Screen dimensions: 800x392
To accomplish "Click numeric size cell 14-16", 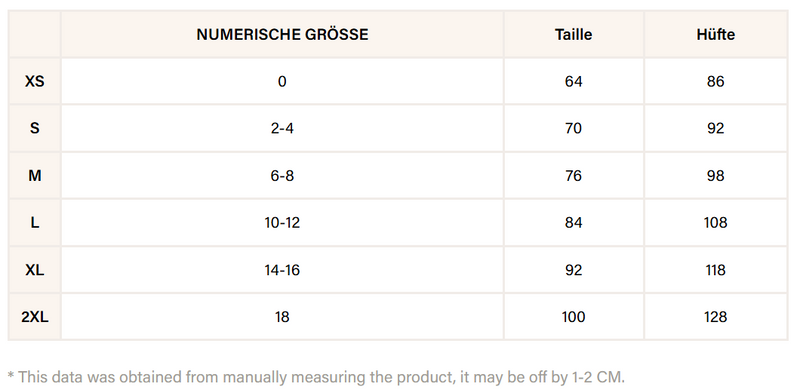I will tap(282, 270).
